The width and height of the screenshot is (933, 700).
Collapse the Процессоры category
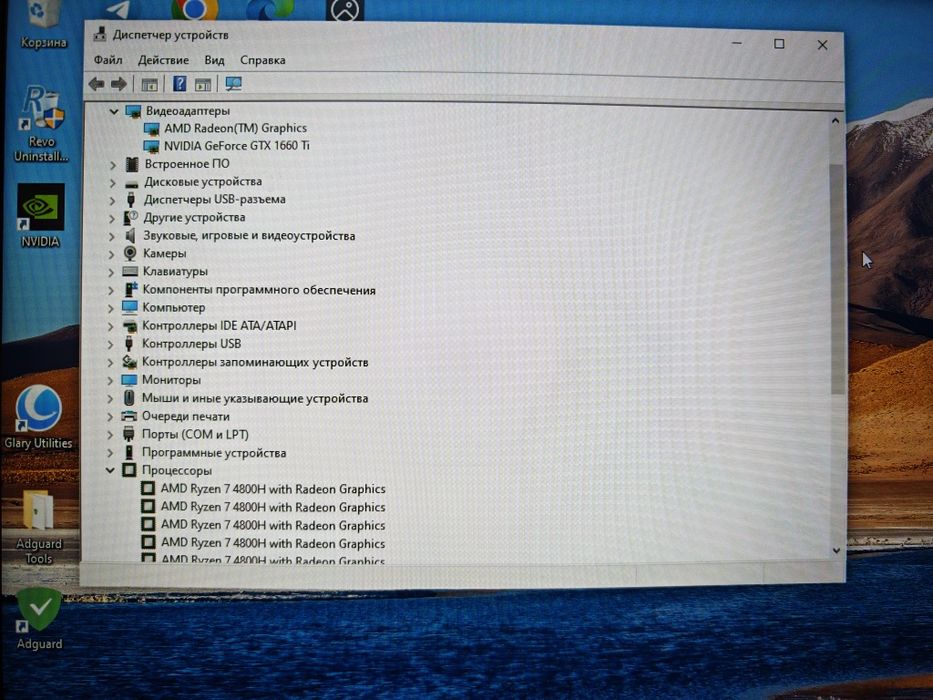[110, 470]
